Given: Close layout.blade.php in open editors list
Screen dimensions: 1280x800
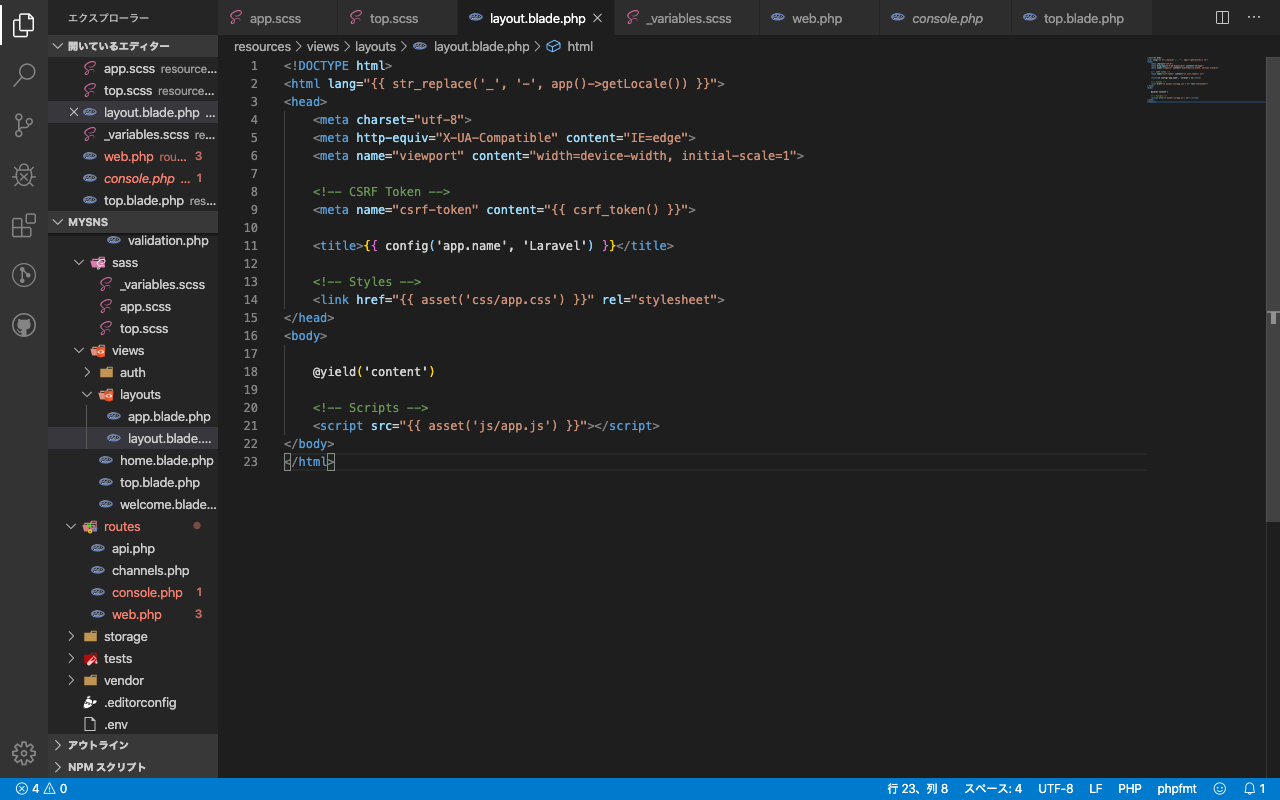Looking at the screenshot, I should click(x=73, y=113).
